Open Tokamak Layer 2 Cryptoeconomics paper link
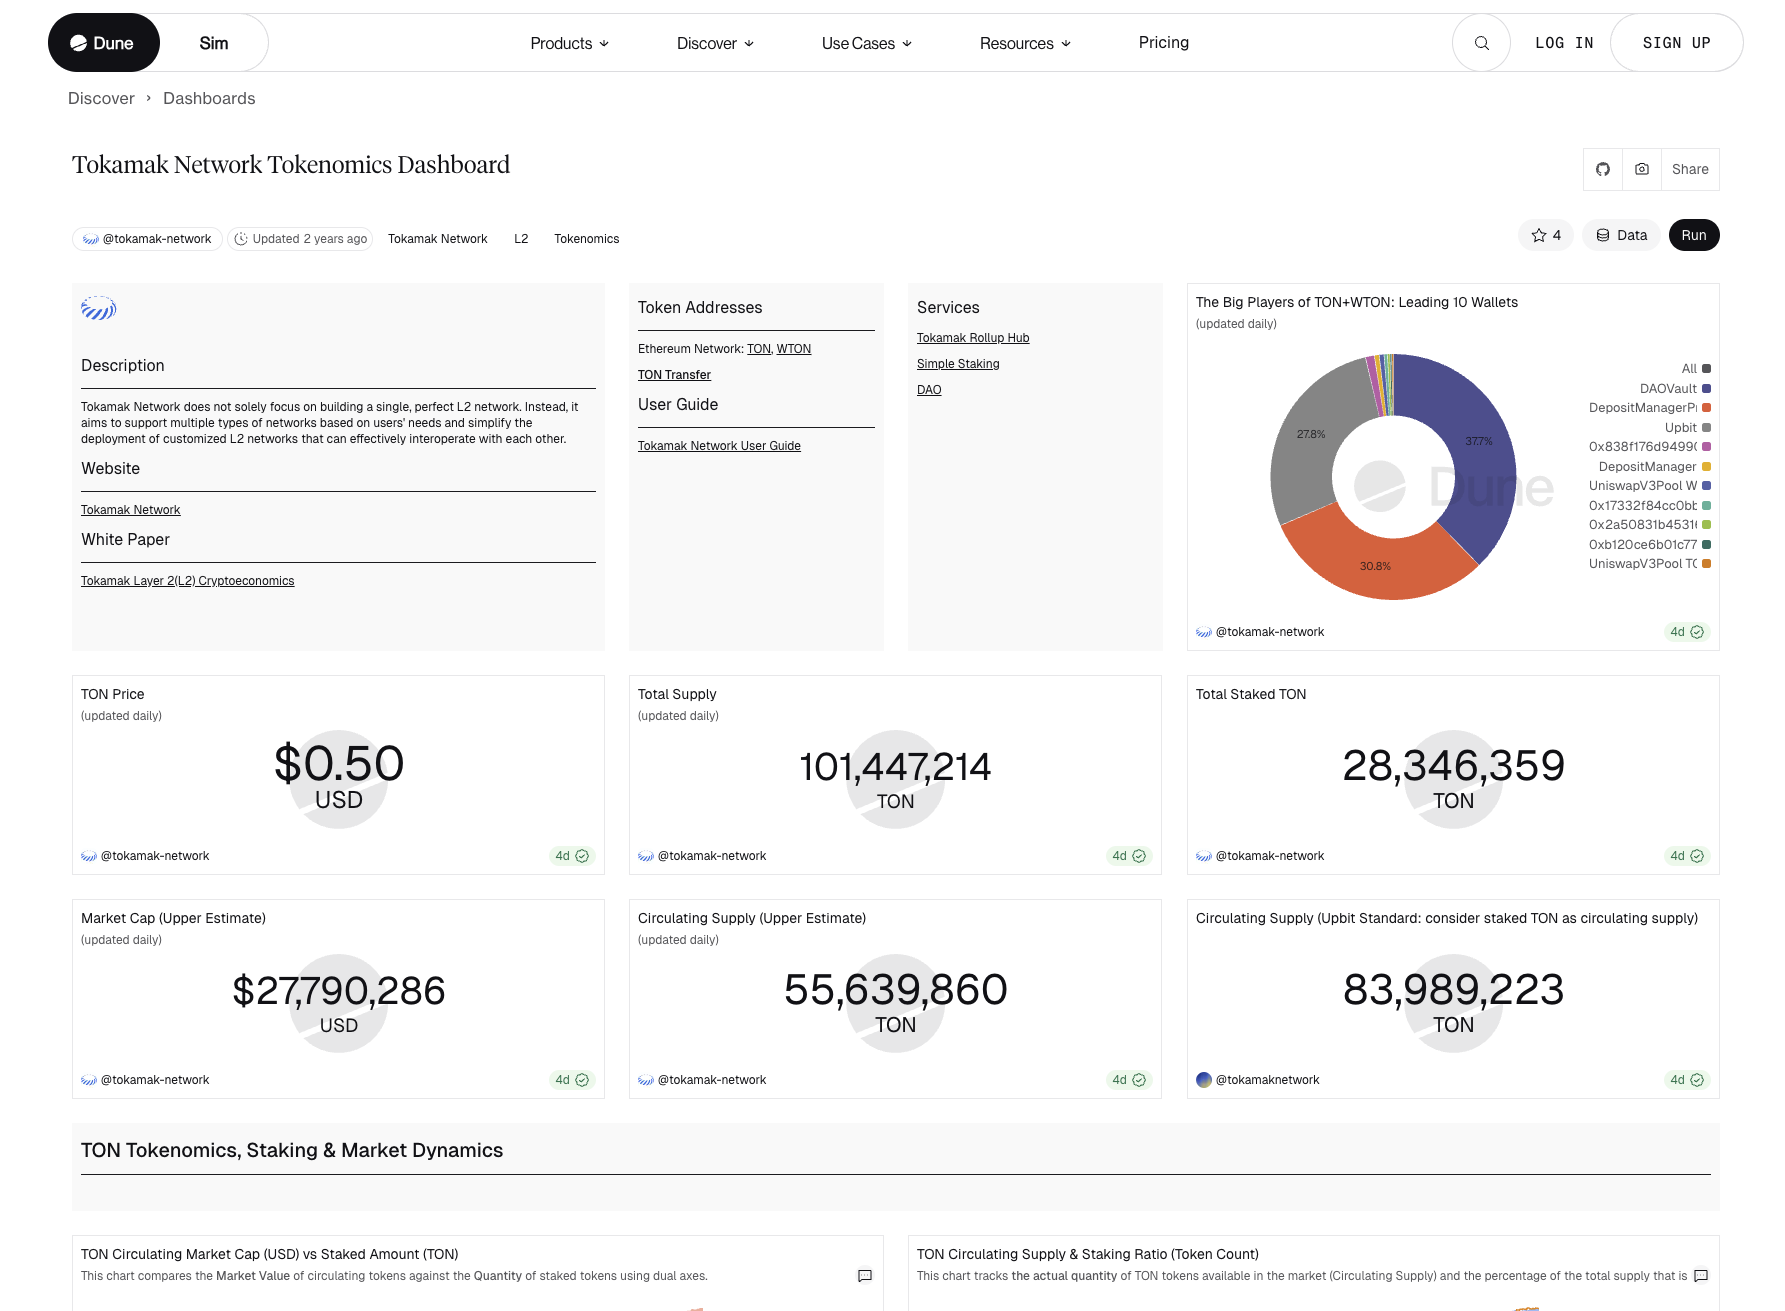 (188, 581)
